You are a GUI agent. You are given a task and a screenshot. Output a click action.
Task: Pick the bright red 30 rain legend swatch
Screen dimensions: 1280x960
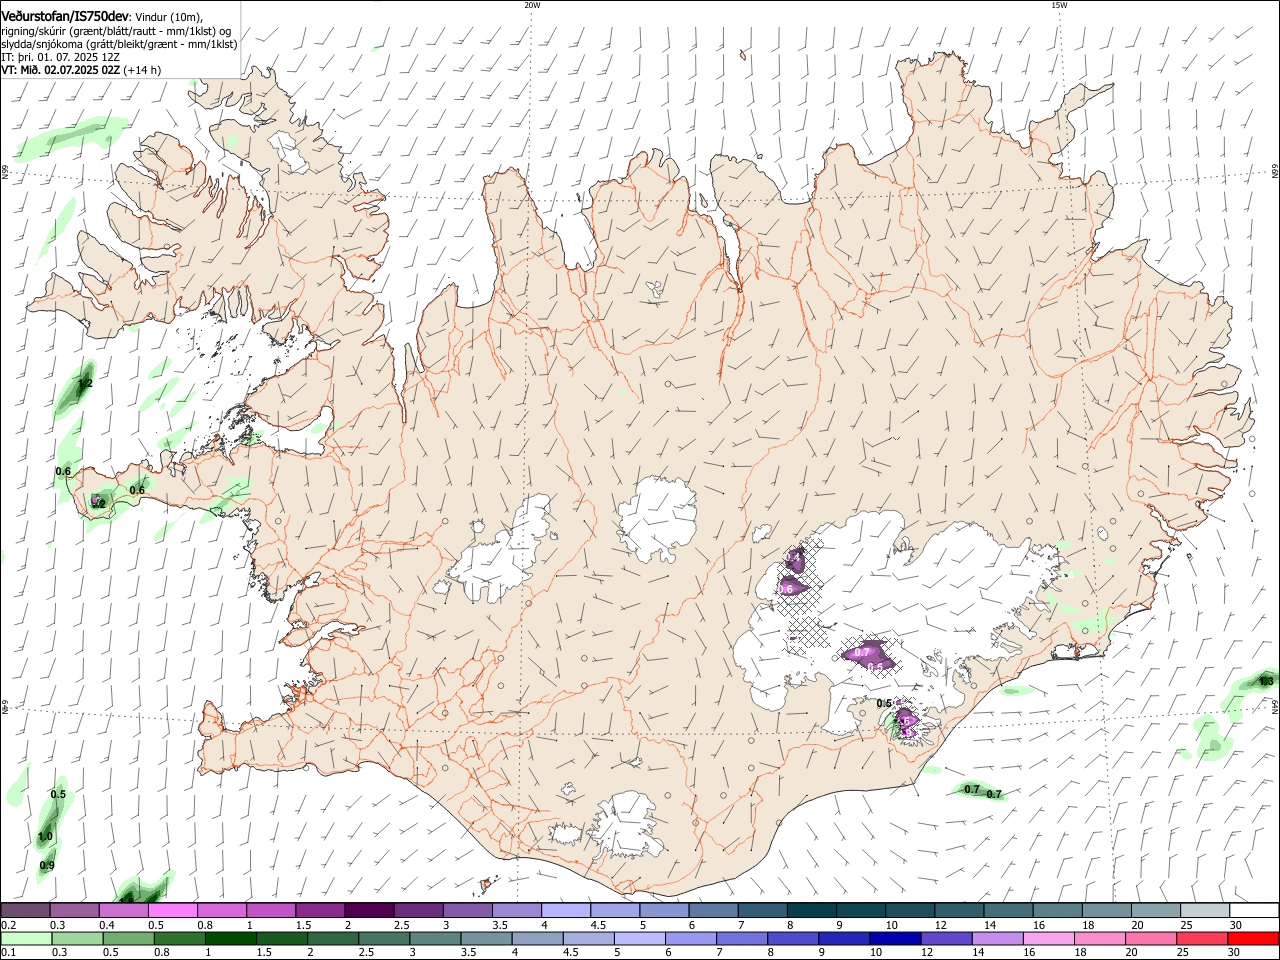click(1253, 938)
